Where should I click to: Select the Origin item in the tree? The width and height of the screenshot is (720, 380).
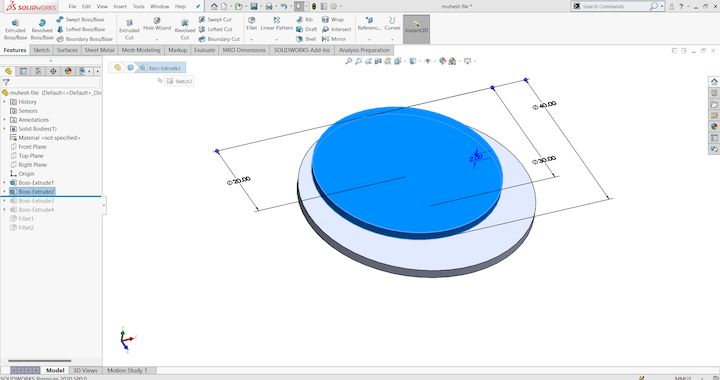tap(22, 173)
